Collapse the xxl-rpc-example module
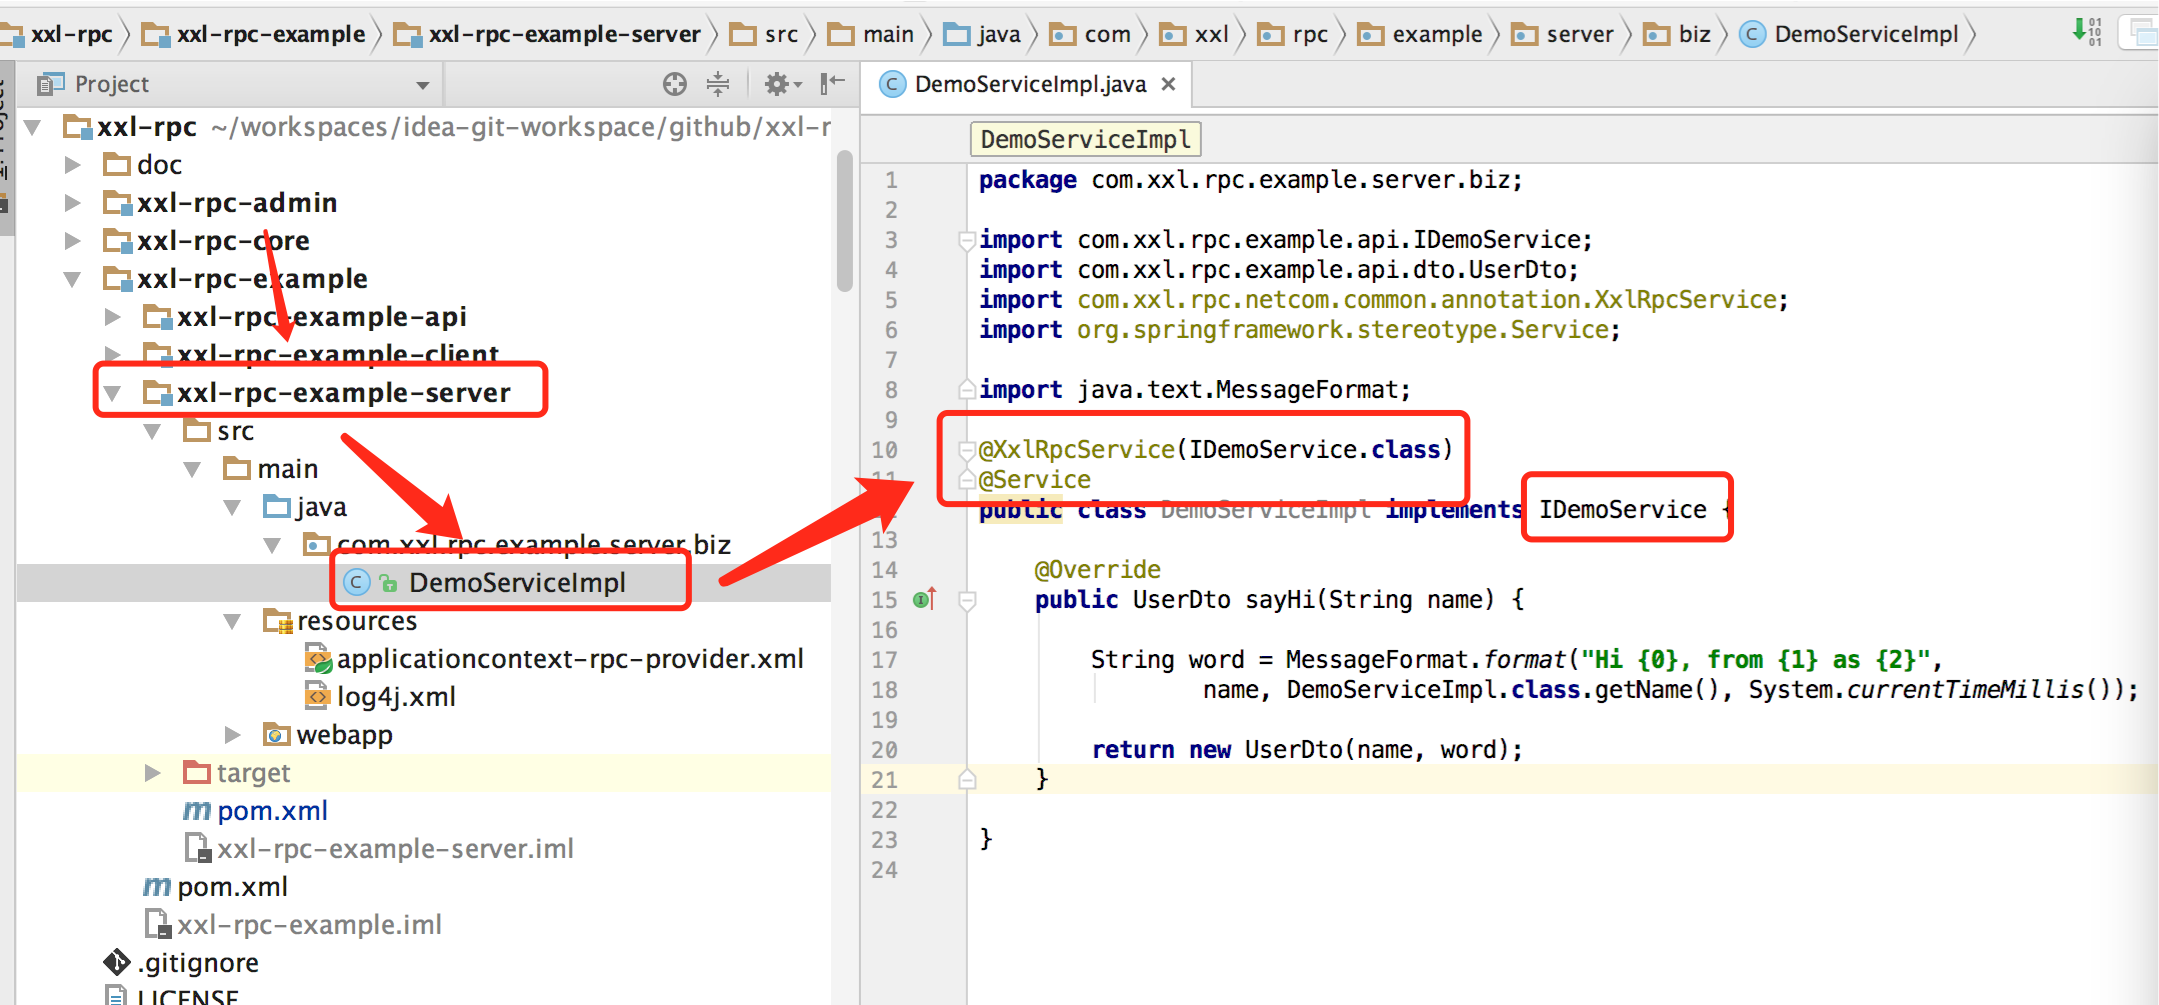This screenshot has width=2159, height=1005. pos(73,279)
